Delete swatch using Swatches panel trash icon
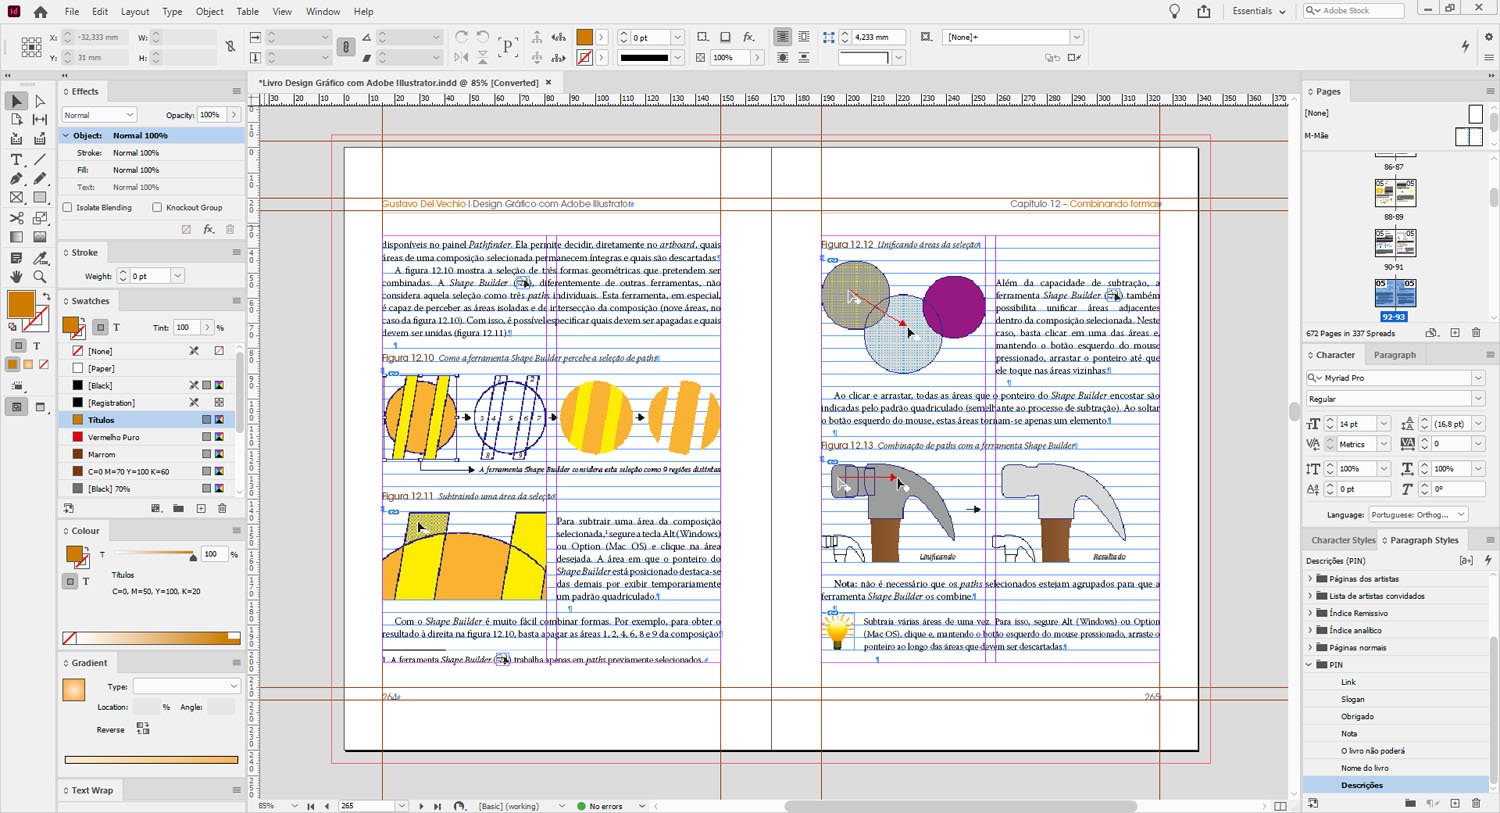The image size is (1500, 813). (x=222, y=509)
